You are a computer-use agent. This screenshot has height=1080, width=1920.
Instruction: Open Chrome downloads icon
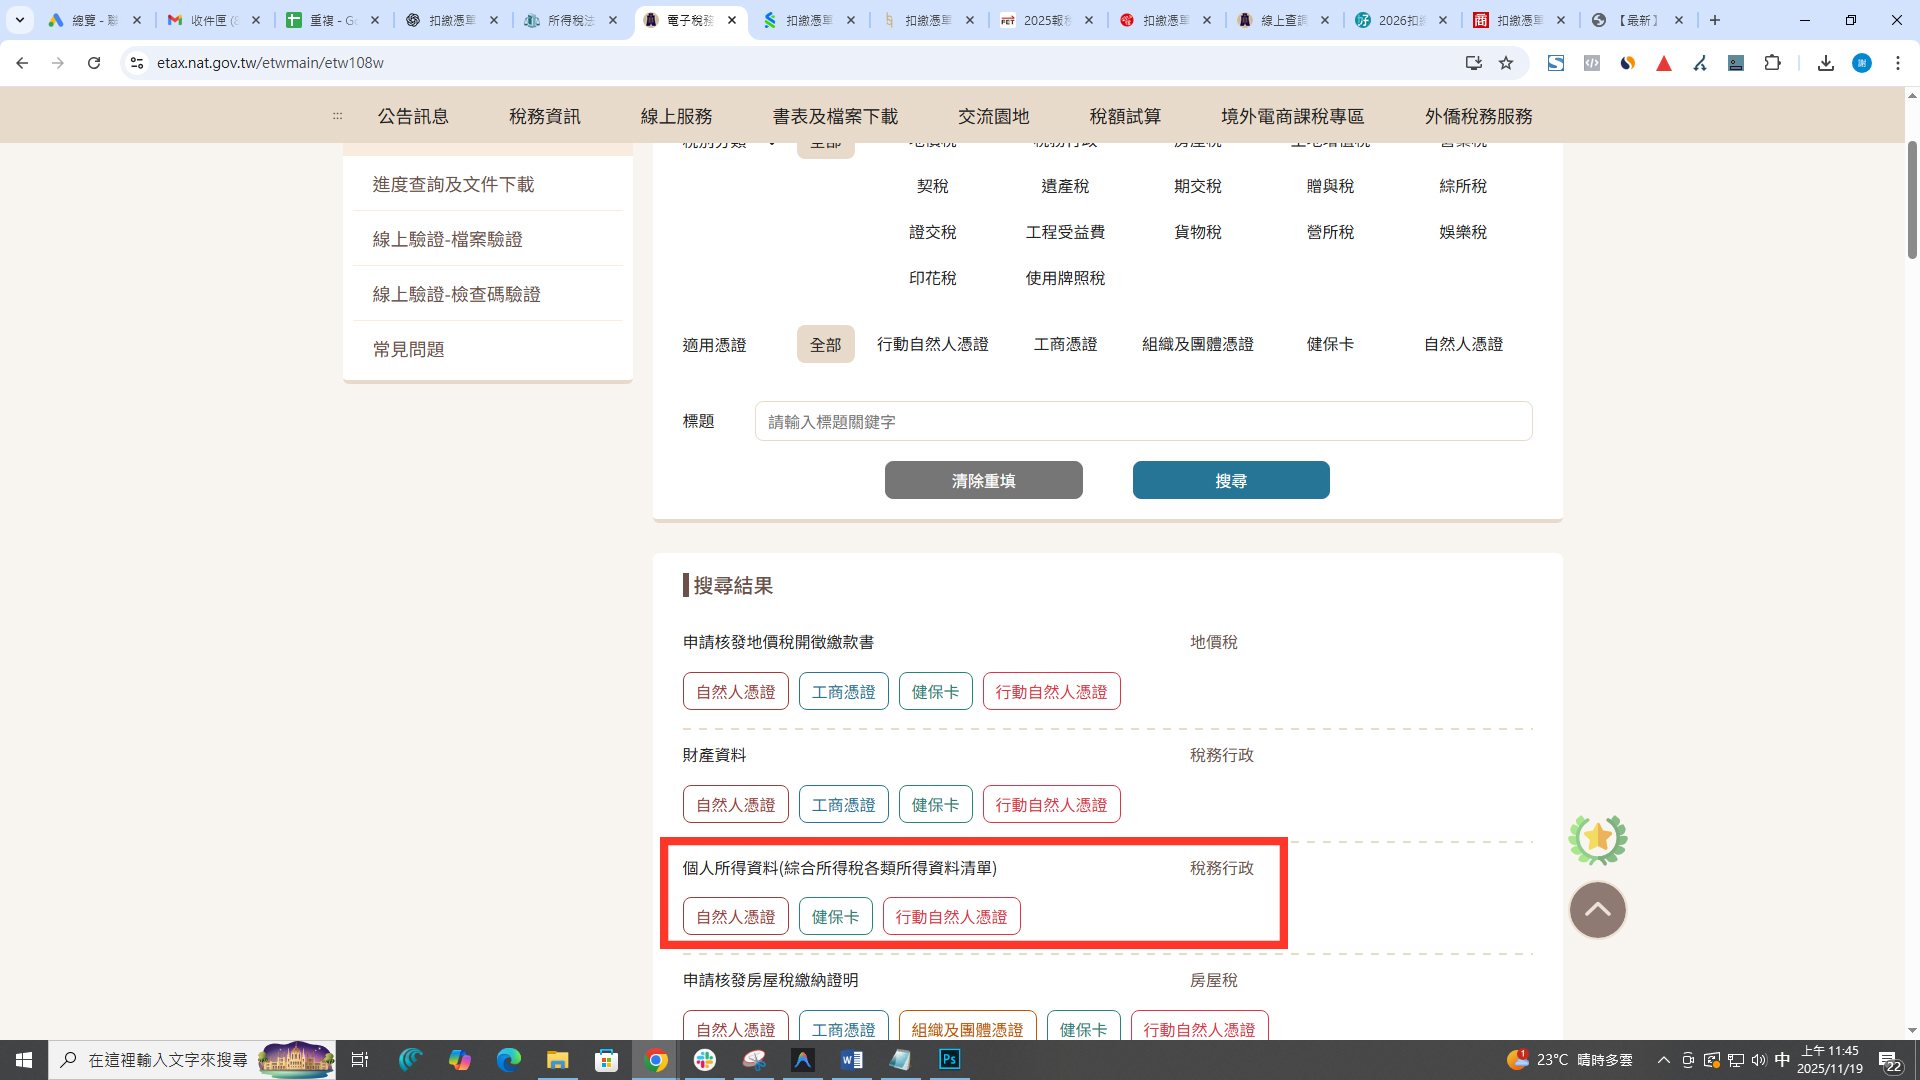click(x=1825, y=63)
